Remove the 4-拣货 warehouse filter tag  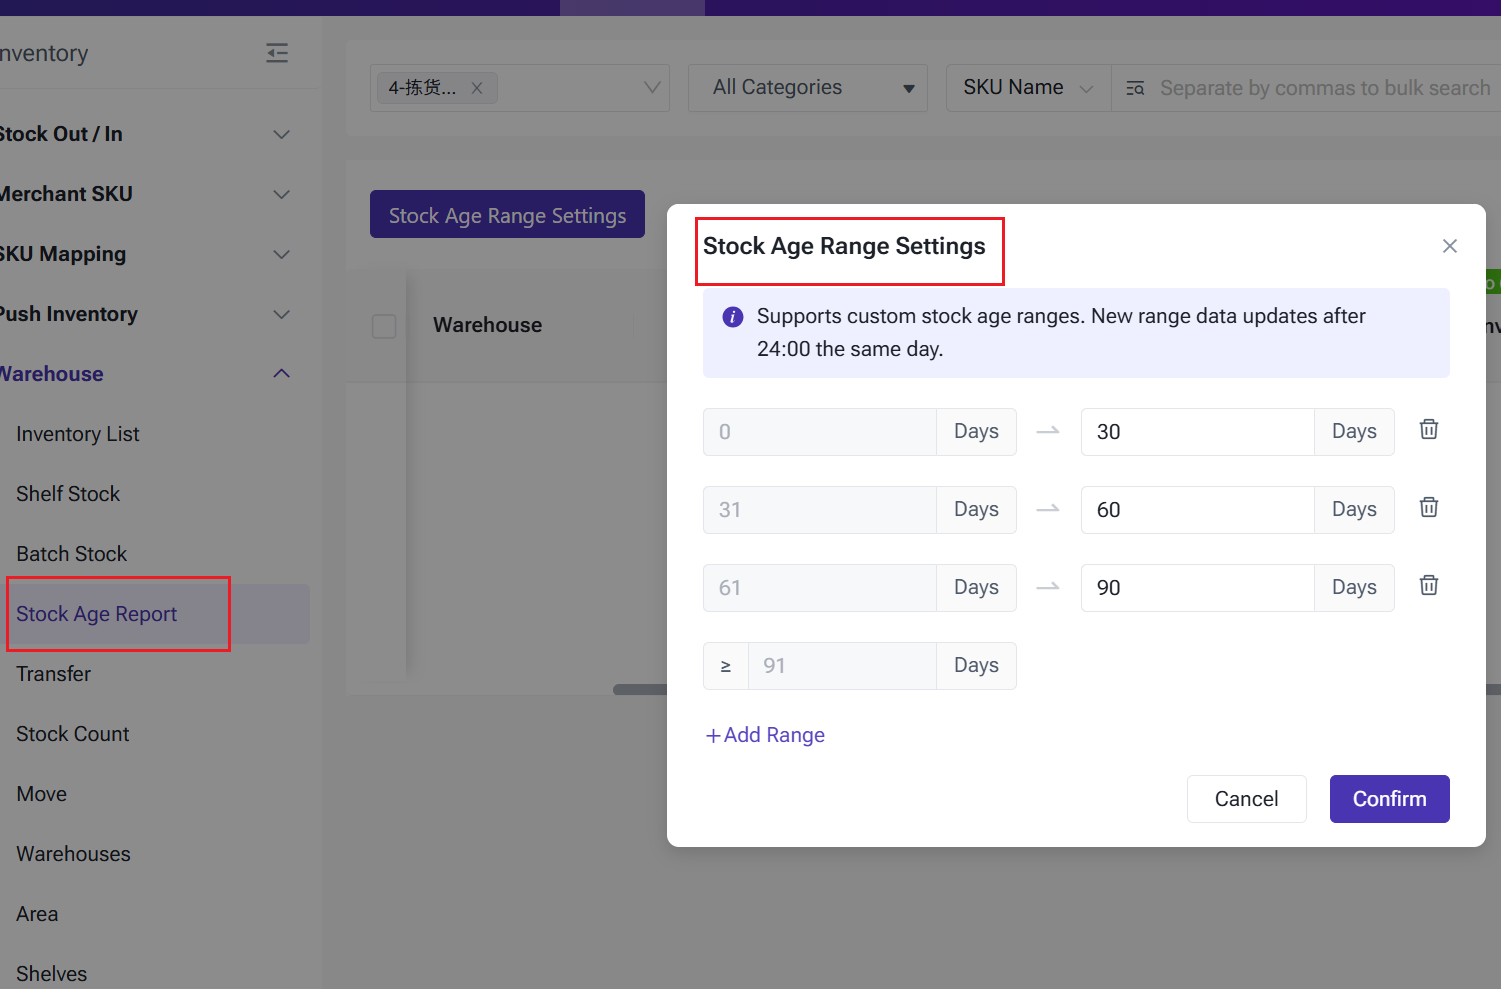point(477,88)
